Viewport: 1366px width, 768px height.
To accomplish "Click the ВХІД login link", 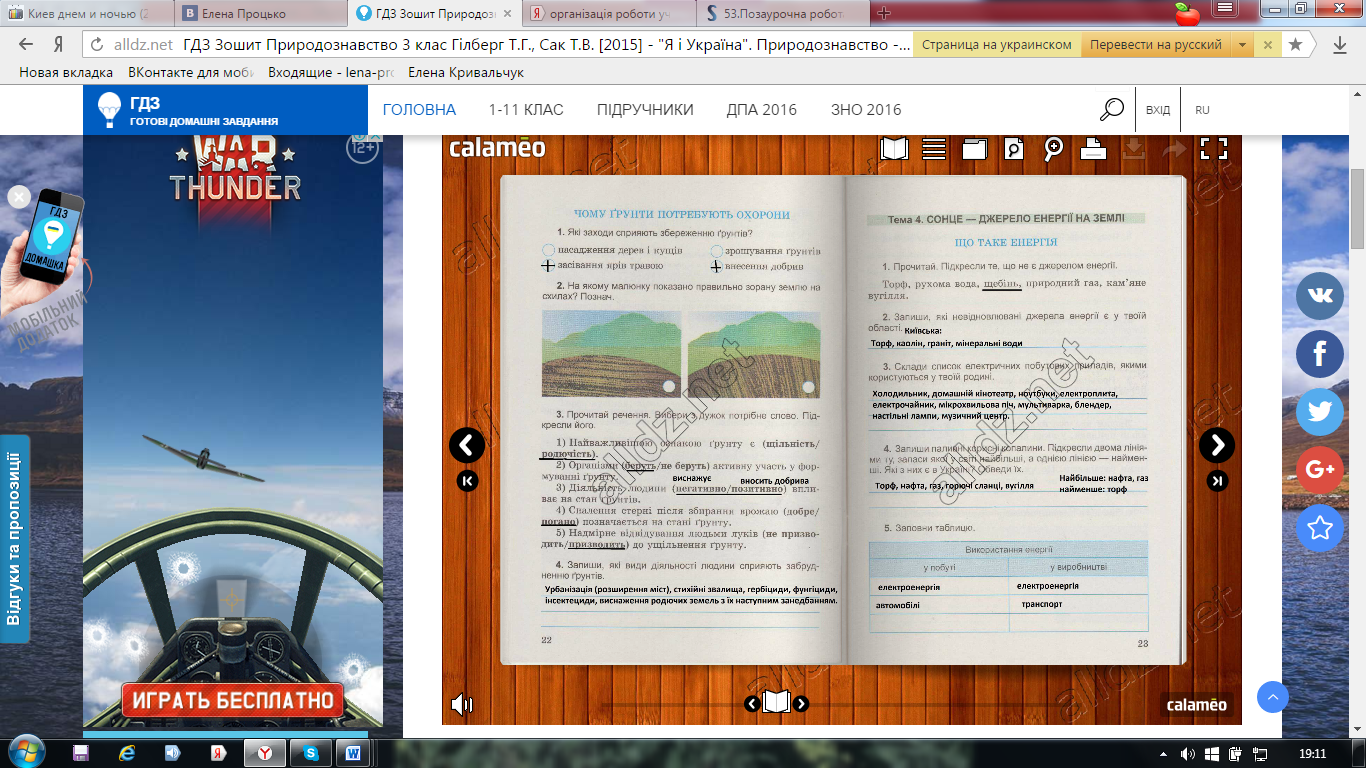I will pos(1158,110).
